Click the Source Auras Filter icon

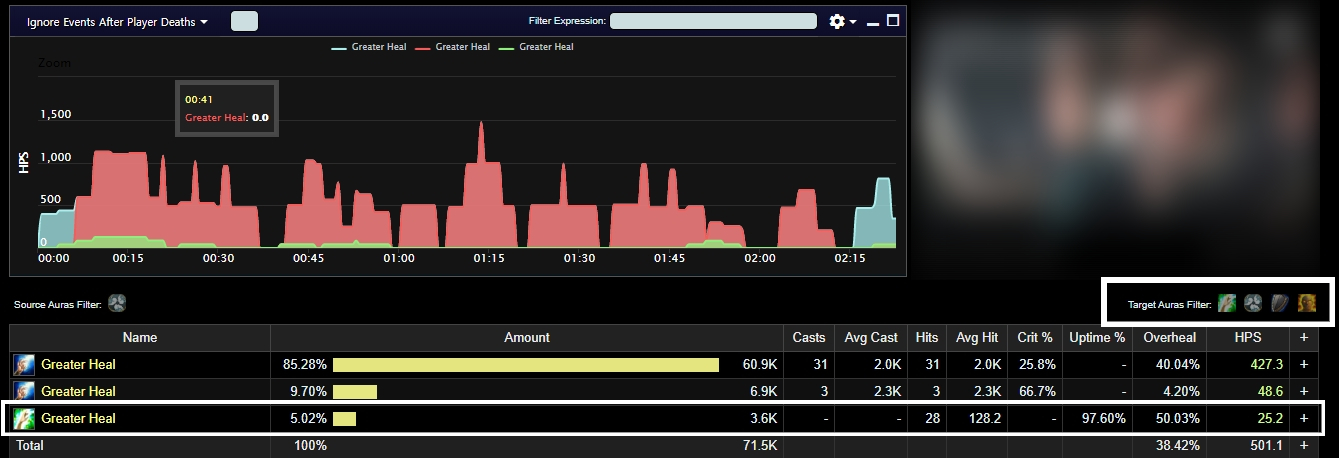click(x=117, y=303)
